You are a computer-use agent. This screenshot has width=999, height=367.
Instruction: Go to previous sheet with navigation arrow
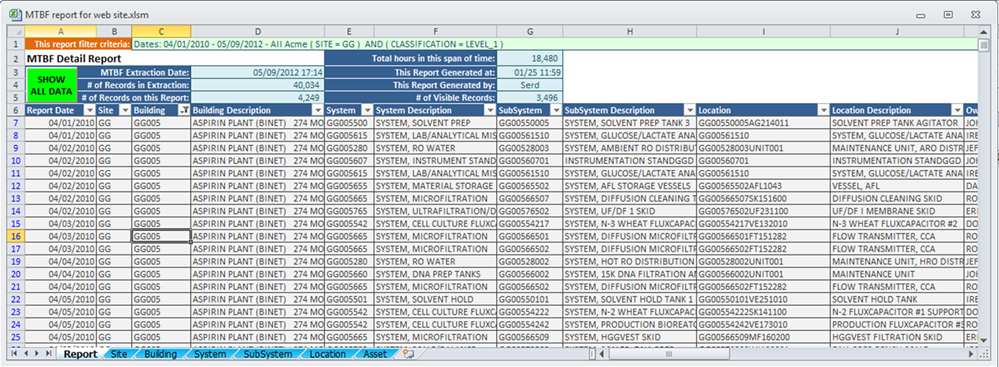[x=25, y=354]
